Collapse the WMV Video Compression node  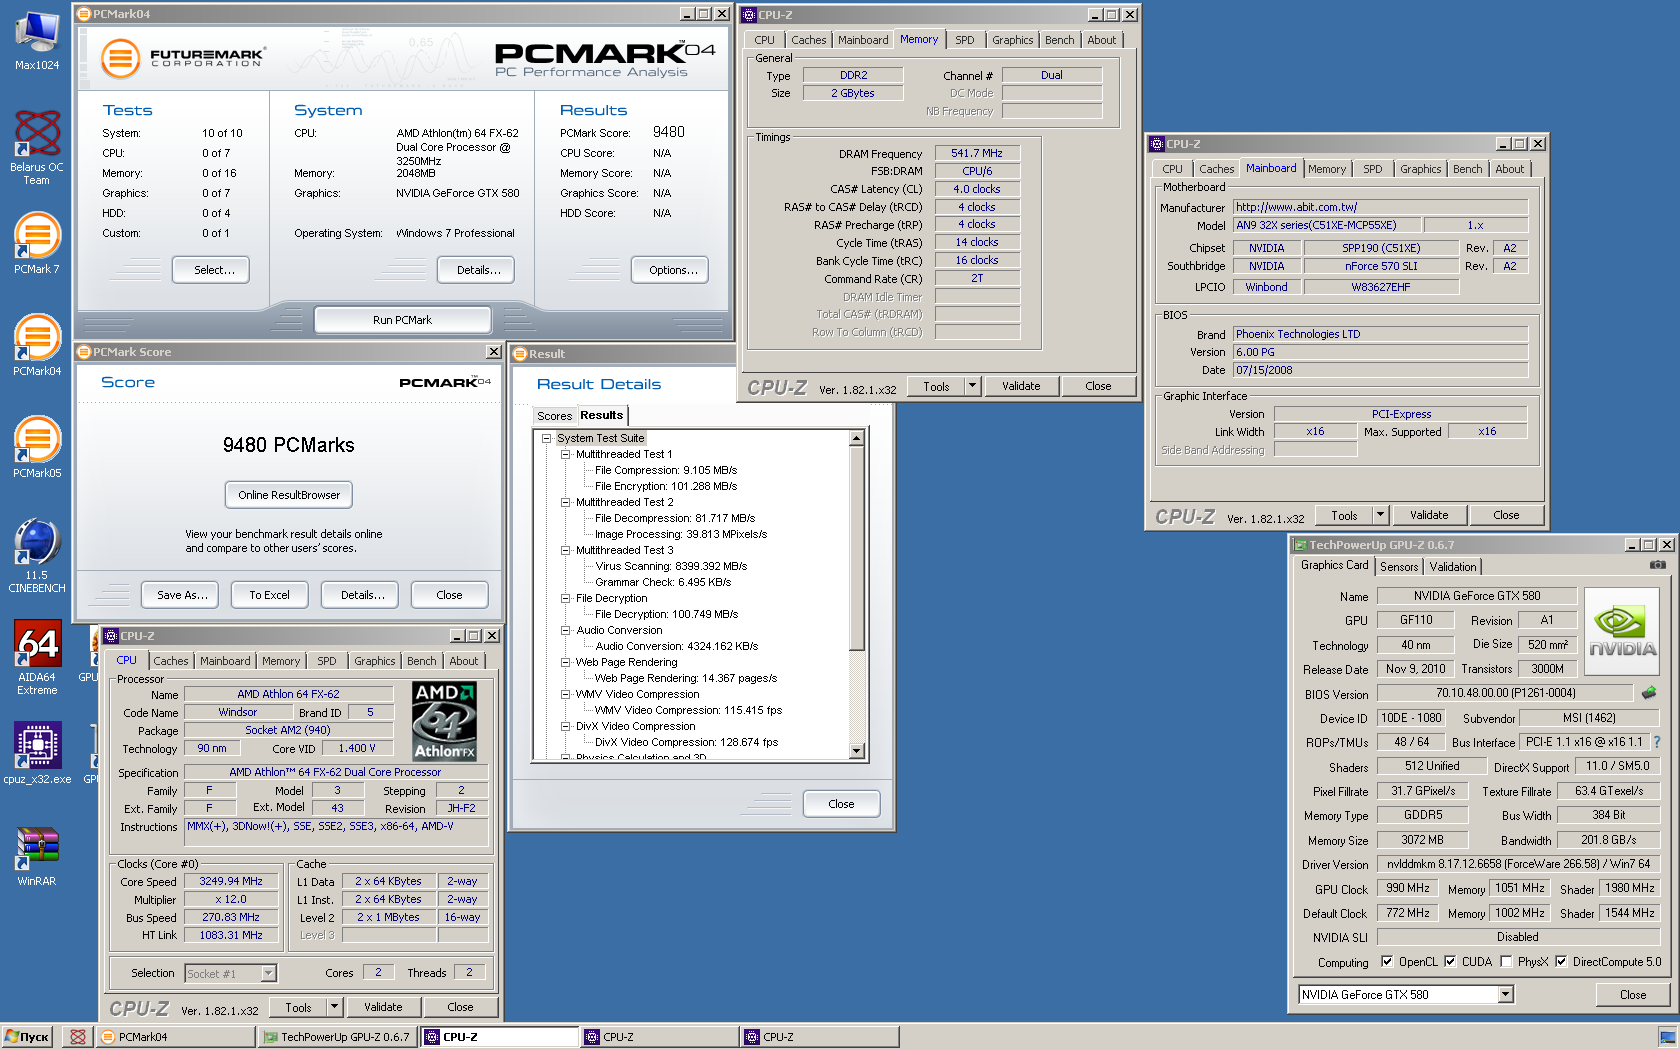coord(565,694)
